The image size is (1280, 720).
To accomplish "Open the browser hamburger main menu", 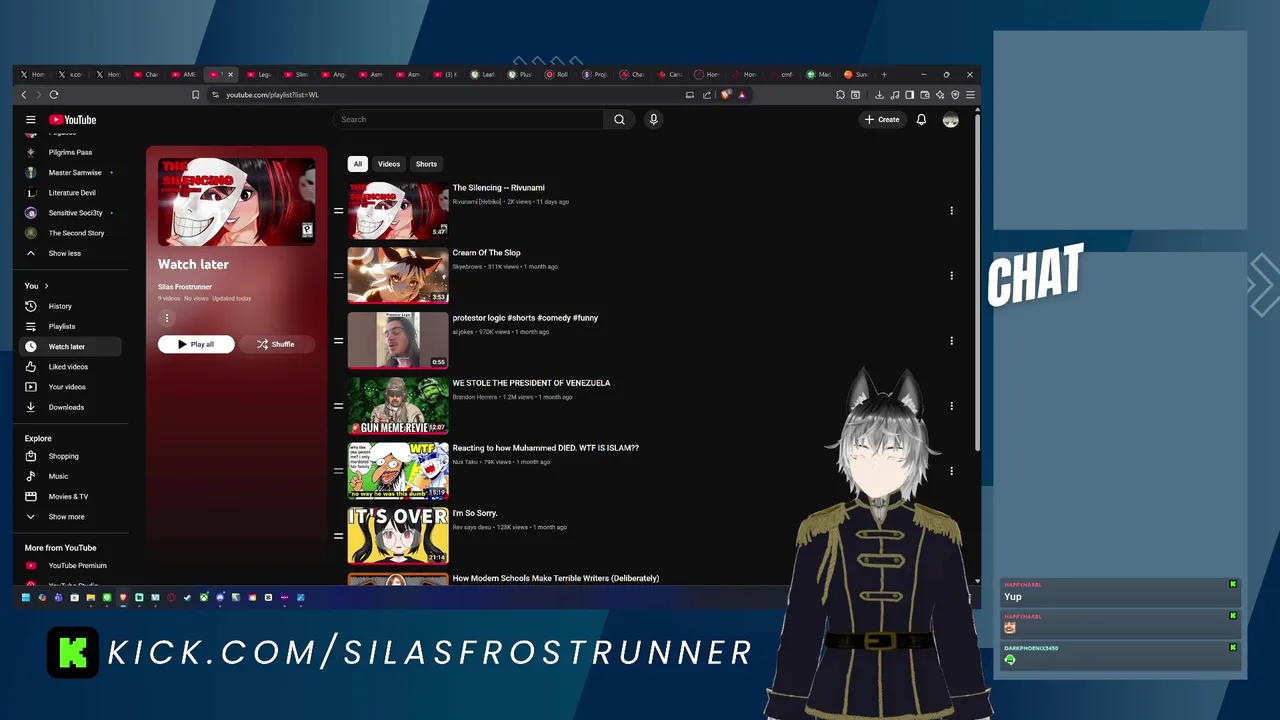I will (x=970, y=95).
